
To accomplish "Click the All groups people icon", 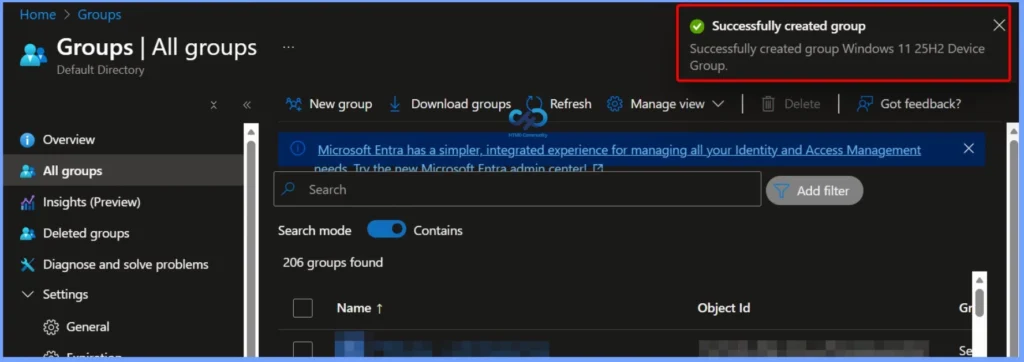I will pyautogui.click(x=27, y=171).
